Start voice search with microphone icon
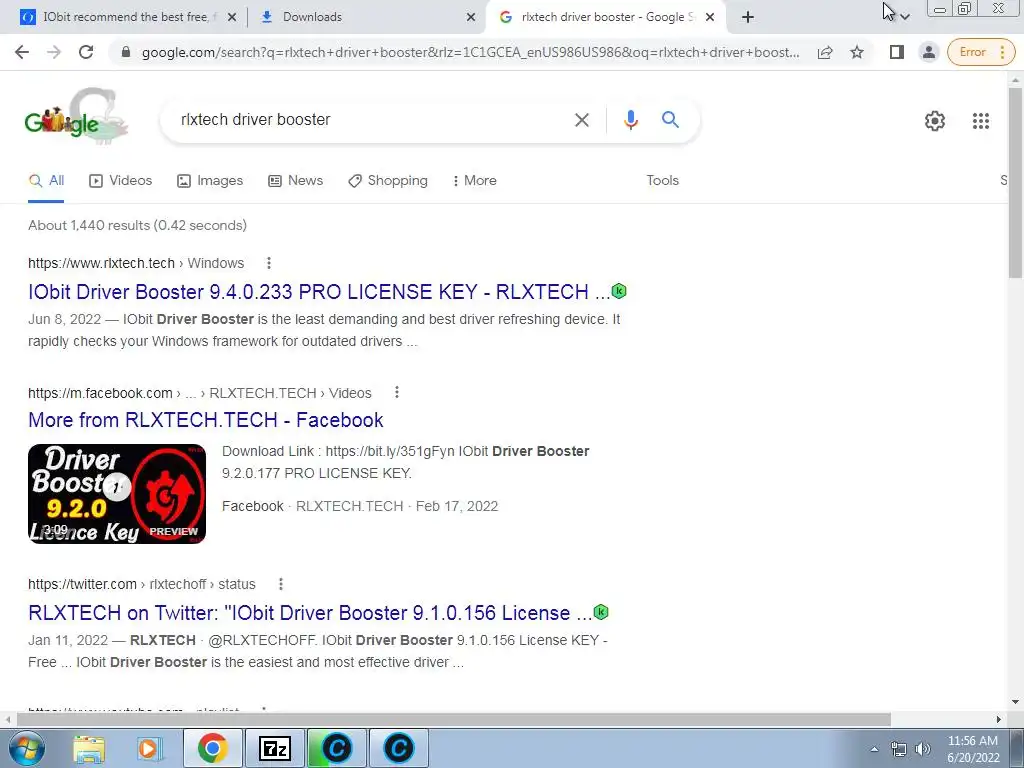This screenshot has height=768, width=1024. pyautogui.click(x=631, y=120)
